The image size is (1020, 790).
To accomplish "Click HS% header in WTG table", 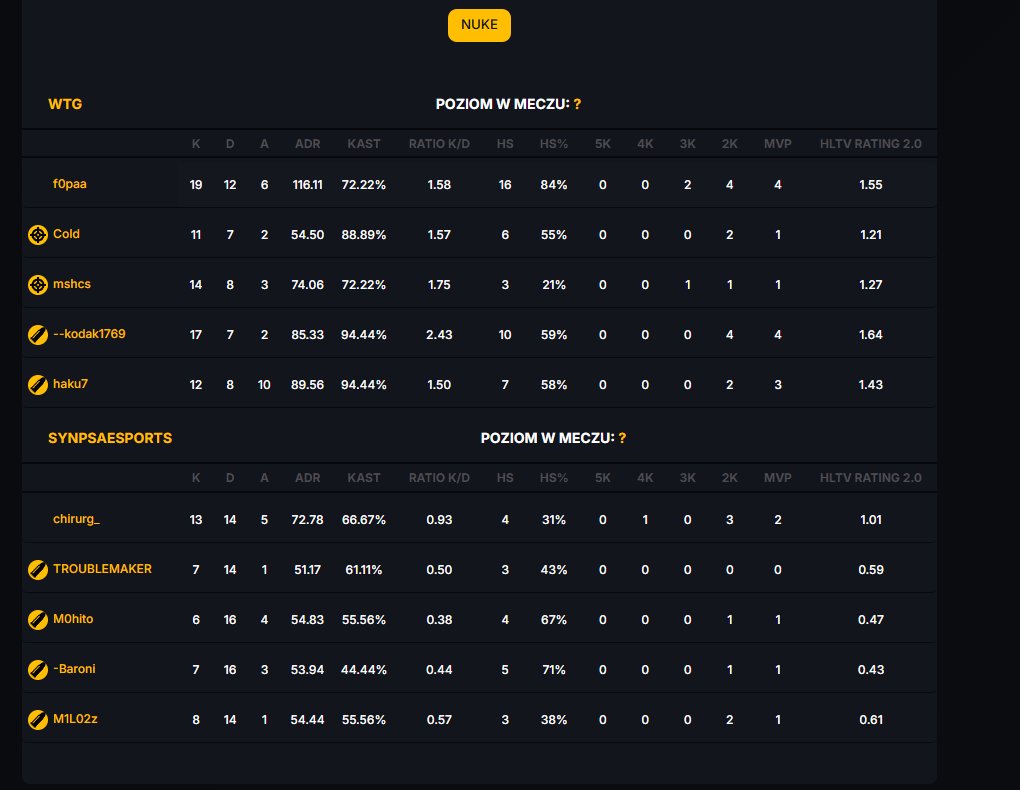I will [554, 144].
